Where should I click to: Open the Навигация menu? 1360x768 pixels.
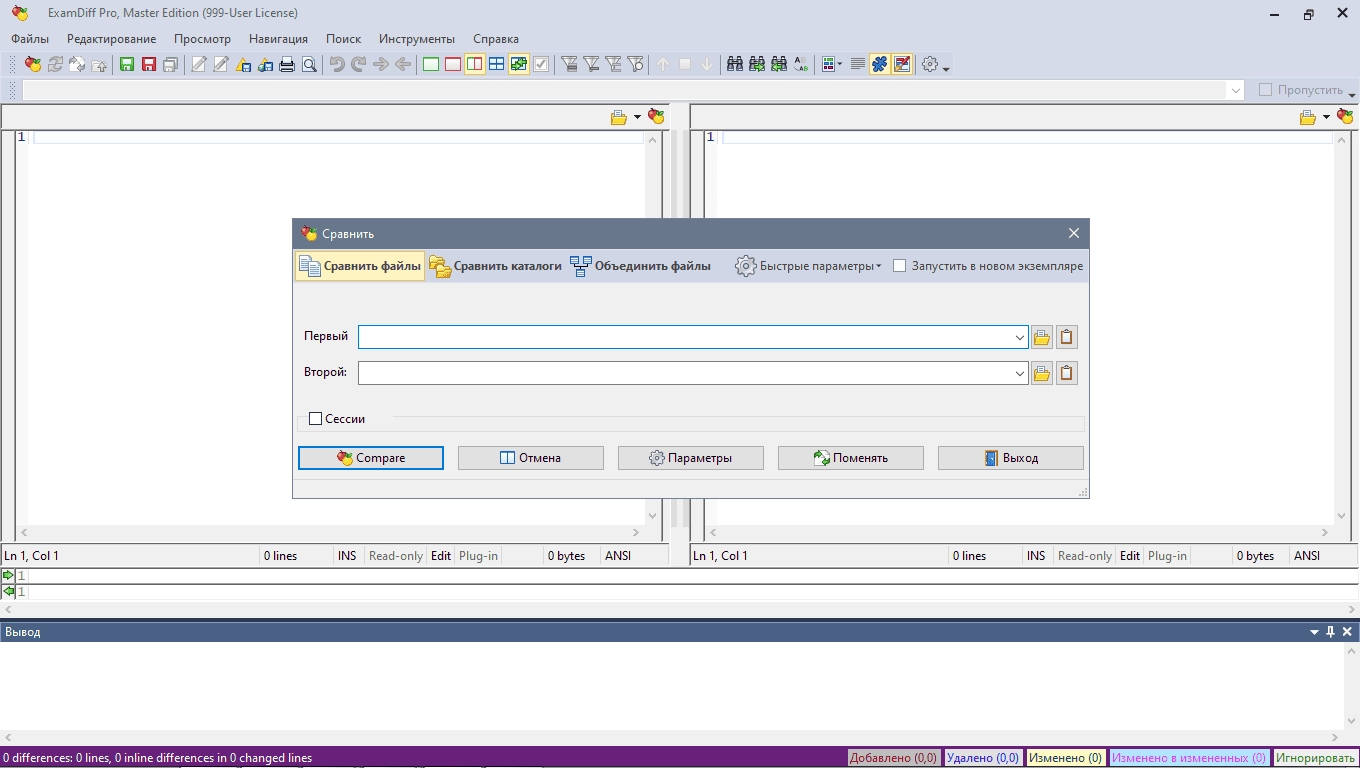click(x=278, y=39)
